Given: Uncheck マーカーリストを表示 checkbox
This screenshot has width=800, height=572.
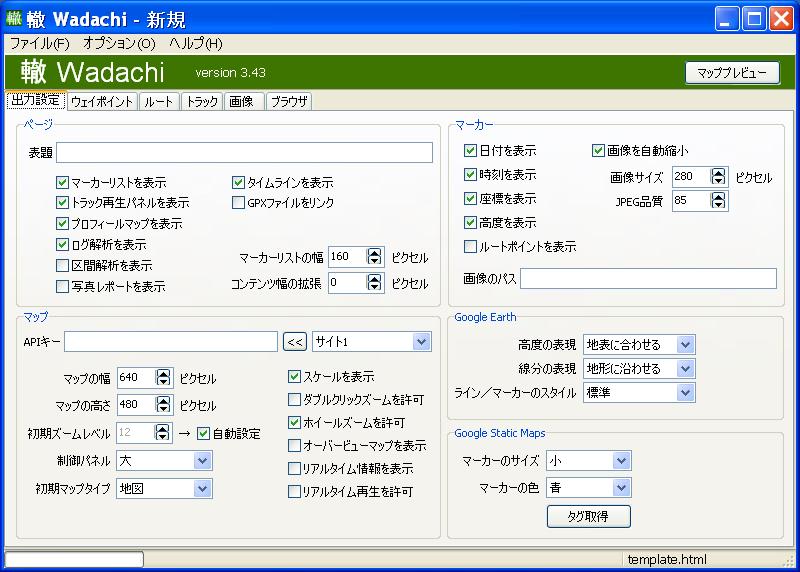Looking at the screenshot, I should coord(62,182).
